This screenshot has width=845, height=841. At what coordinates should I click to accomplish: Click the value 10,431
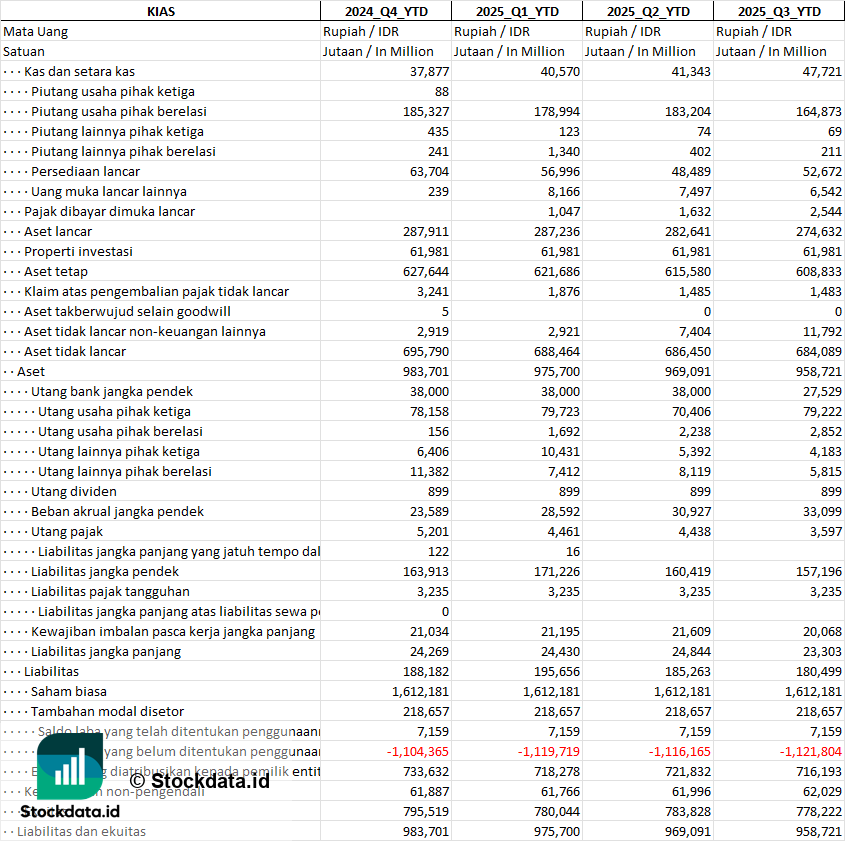(560, 451)
